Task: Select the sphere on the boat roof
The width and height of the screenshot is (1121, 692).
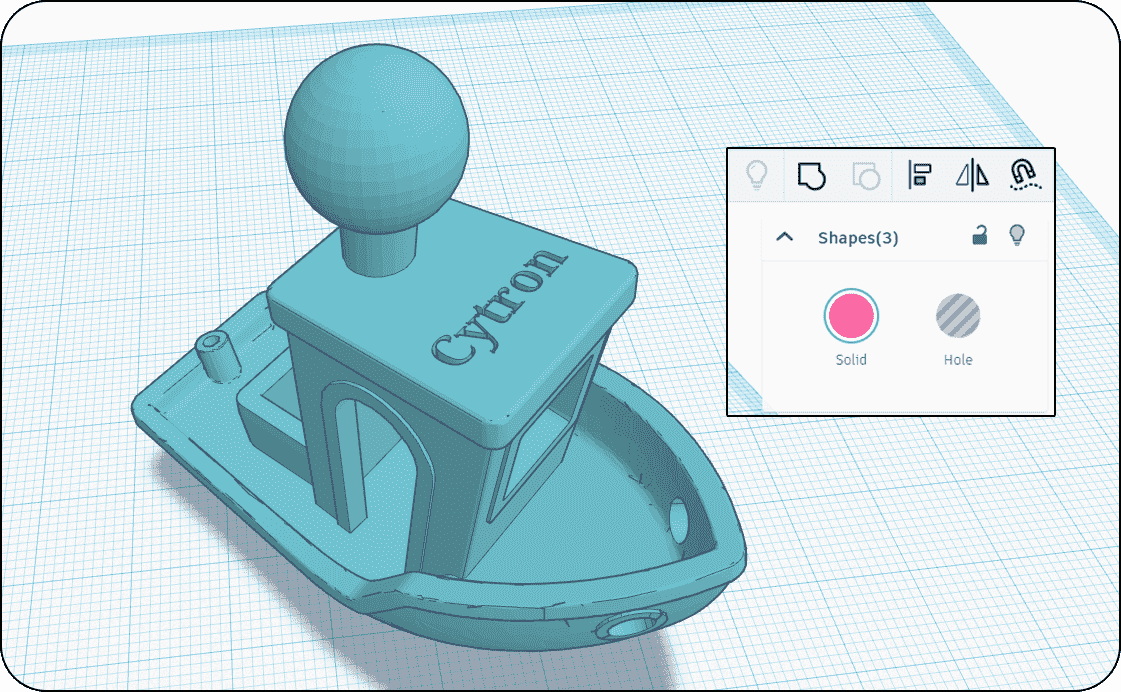Action: click(377, 139)
